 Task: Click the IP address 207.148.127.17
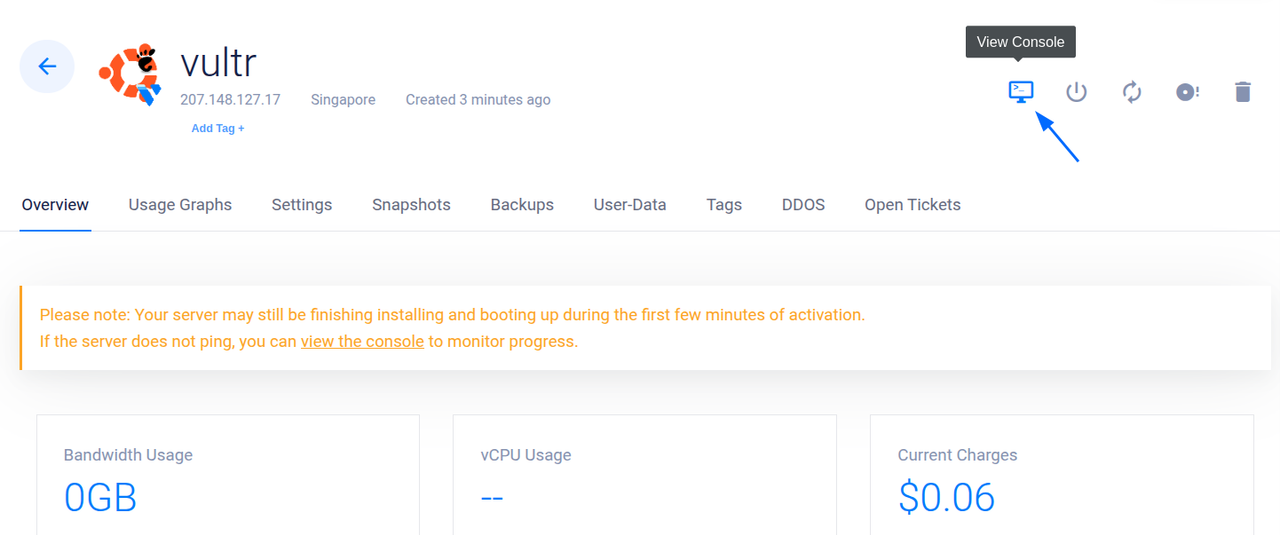click(230, 100)
